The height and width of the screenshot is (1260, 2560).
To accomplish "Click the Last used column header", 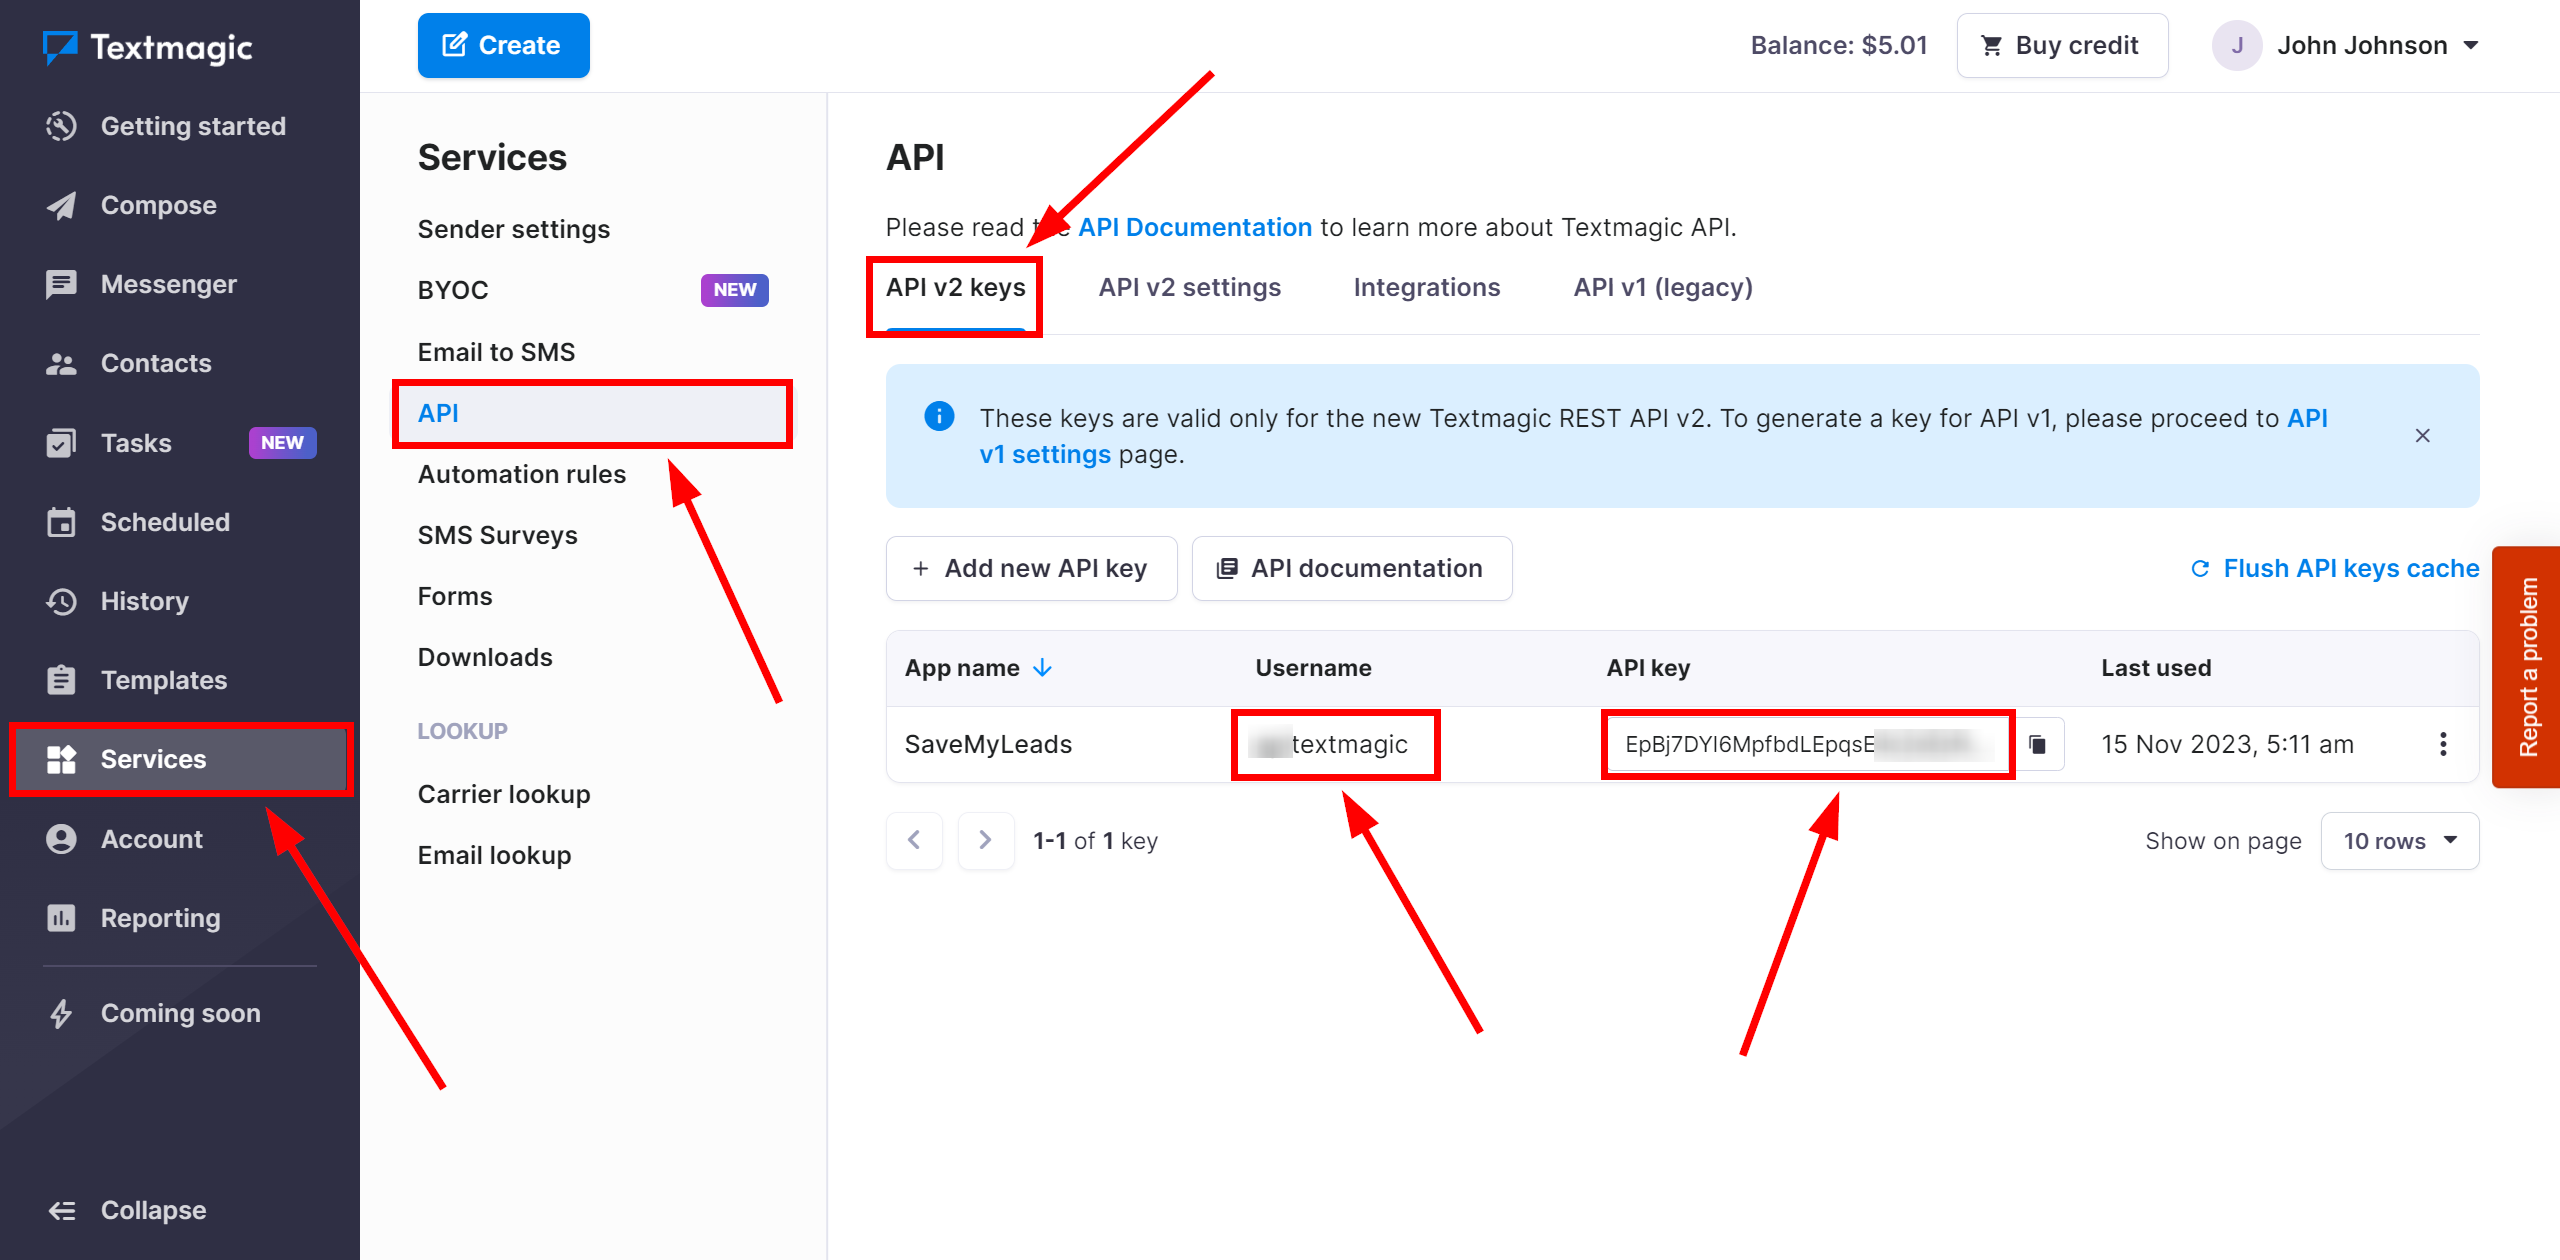I will [x=2156, y=668].
